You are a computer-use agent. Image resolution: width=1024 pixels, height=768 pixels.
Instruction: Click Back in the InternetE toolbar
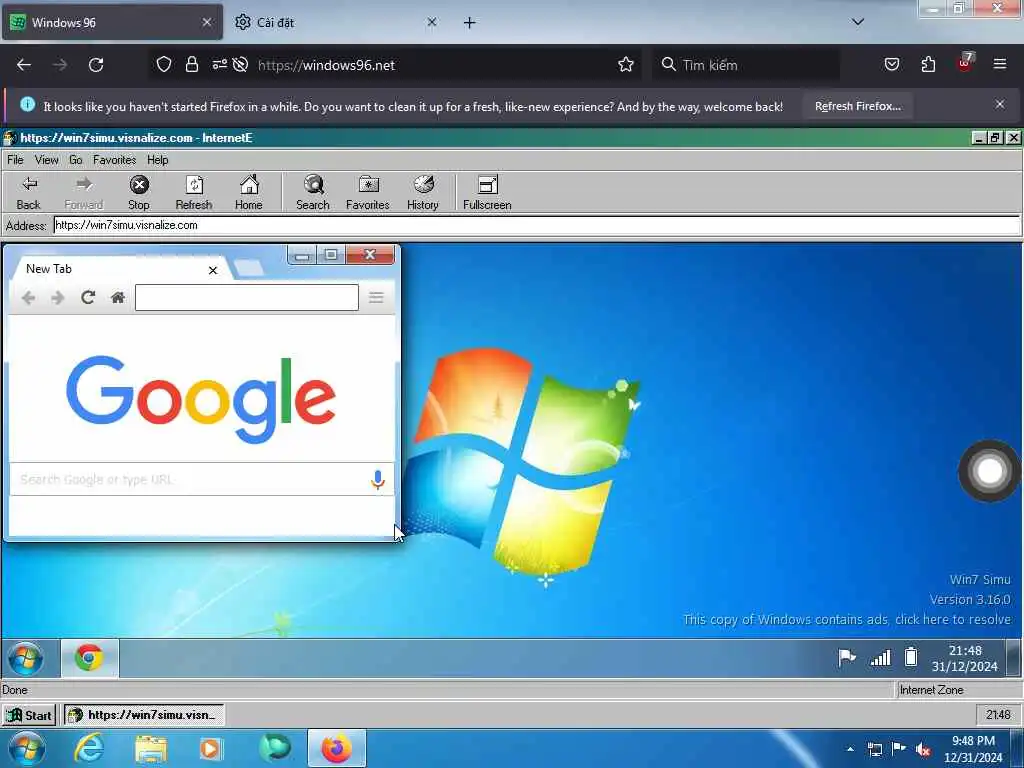pos(28,193)
